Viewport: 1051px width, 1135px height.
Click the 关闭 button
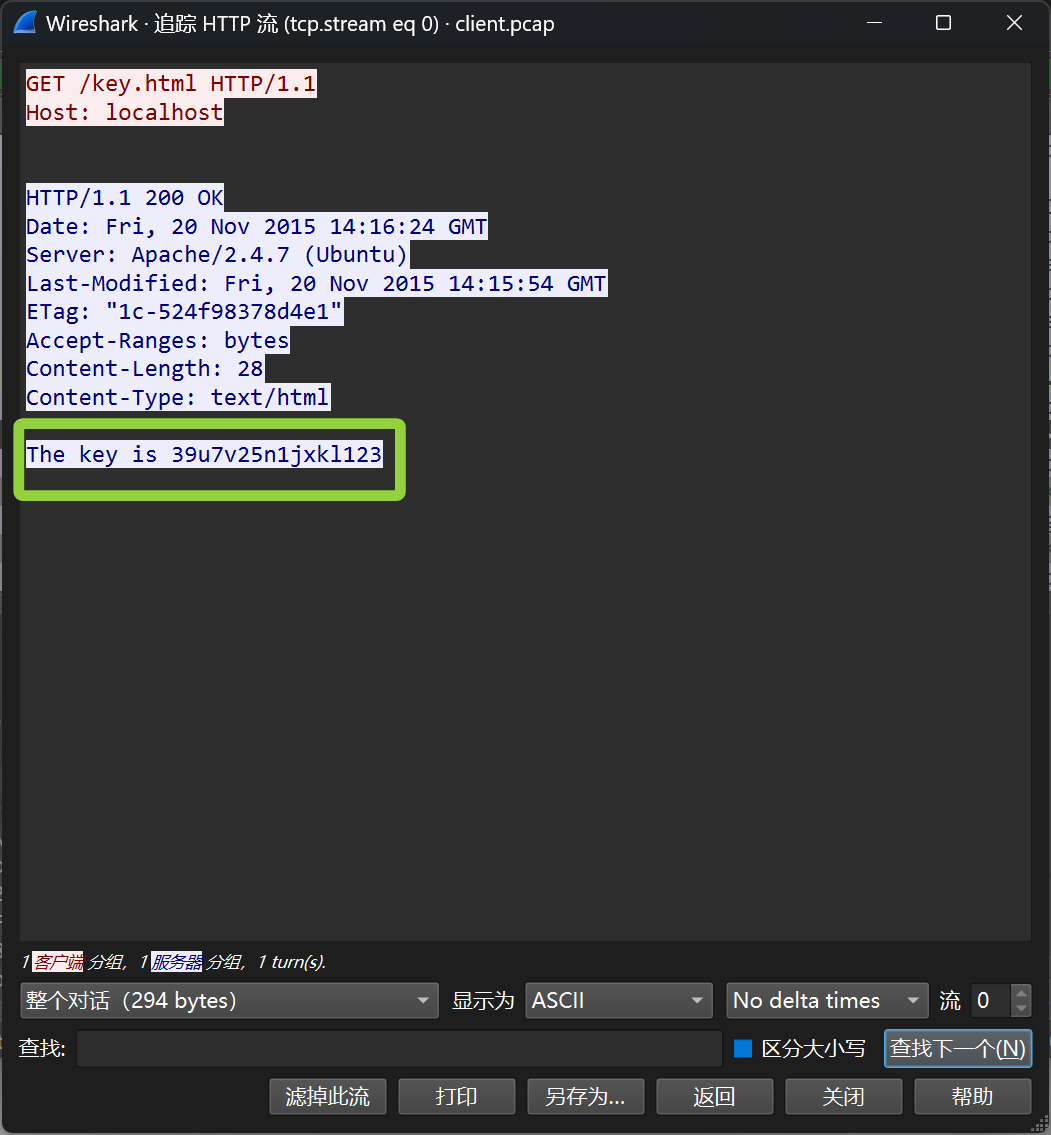tap(843, 1096)
